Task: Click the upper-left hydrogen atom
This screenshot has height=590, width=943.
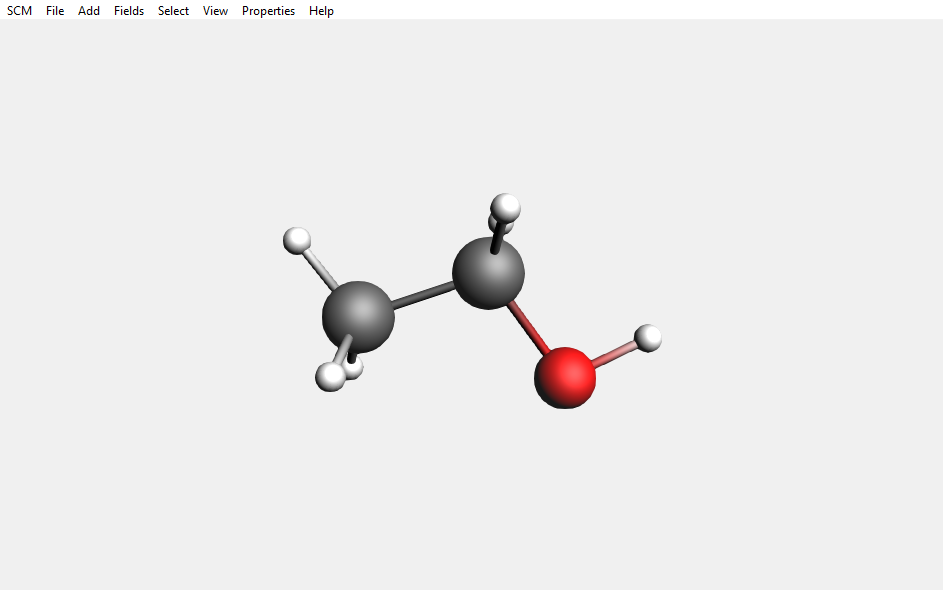Action: [296, 240]
